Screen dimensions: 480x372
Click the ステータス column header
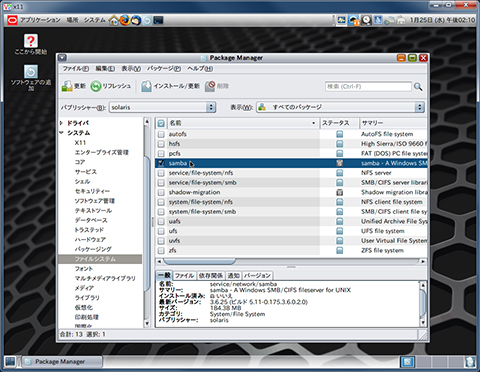coord(339,123)
